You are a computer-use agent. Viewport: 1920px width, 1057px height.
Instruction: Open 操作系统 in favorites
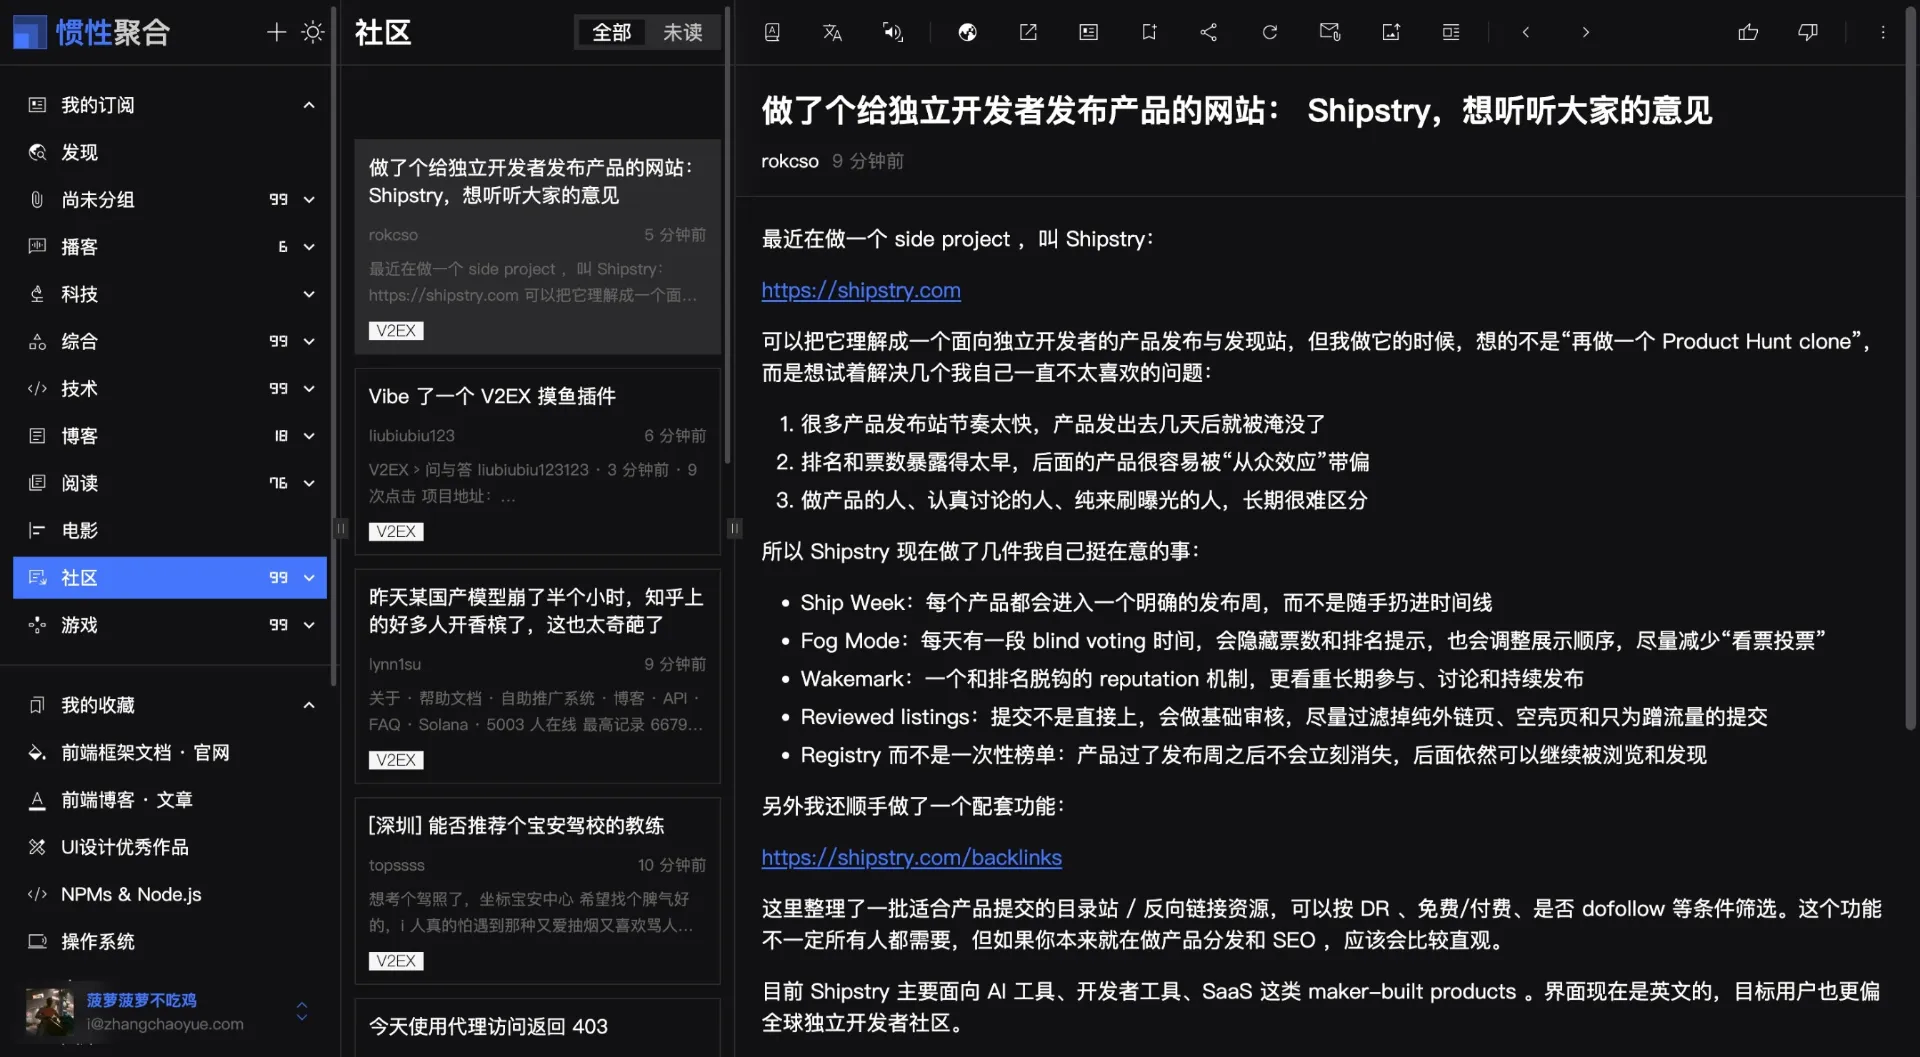[170, 941]
